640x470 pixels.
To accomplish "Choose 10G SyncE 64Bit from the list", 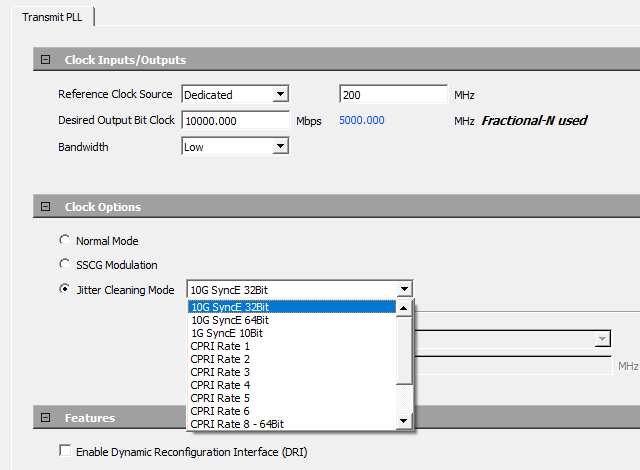I will click(x=230, y=320).
